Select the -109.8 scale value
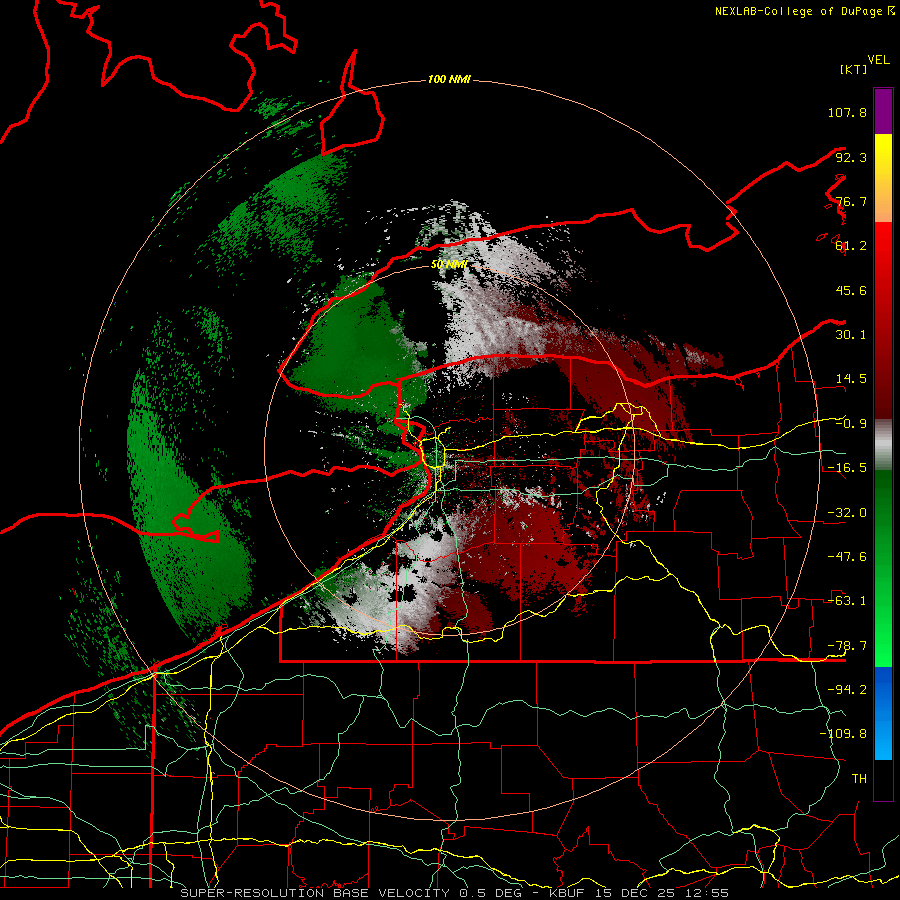Screen dimensions: 900x900 (x=843, y=734)
